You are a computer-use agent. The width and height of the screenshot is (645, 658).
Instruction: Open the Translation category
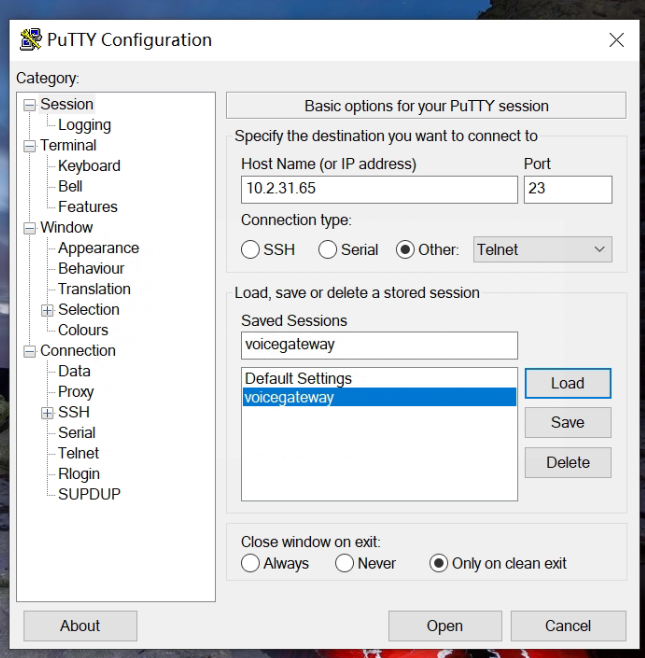coord(94,289)
